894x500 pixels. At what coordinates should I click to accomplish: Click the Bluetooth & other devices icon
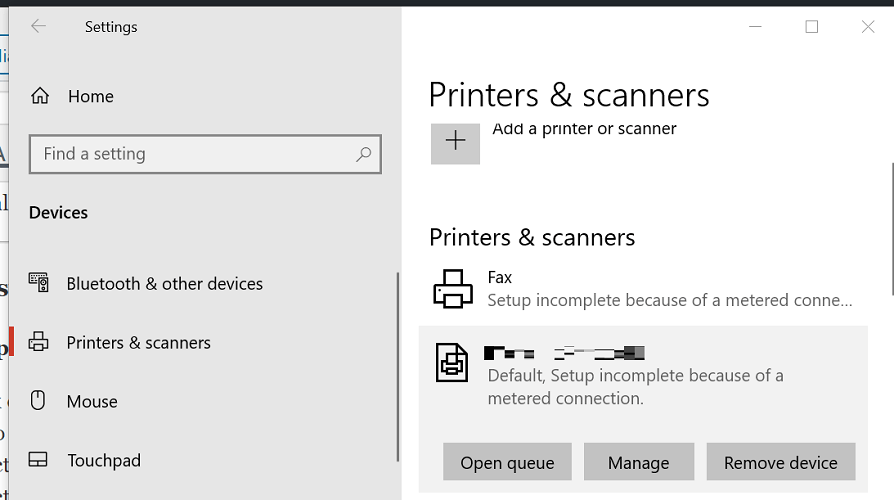pos(39,283)
